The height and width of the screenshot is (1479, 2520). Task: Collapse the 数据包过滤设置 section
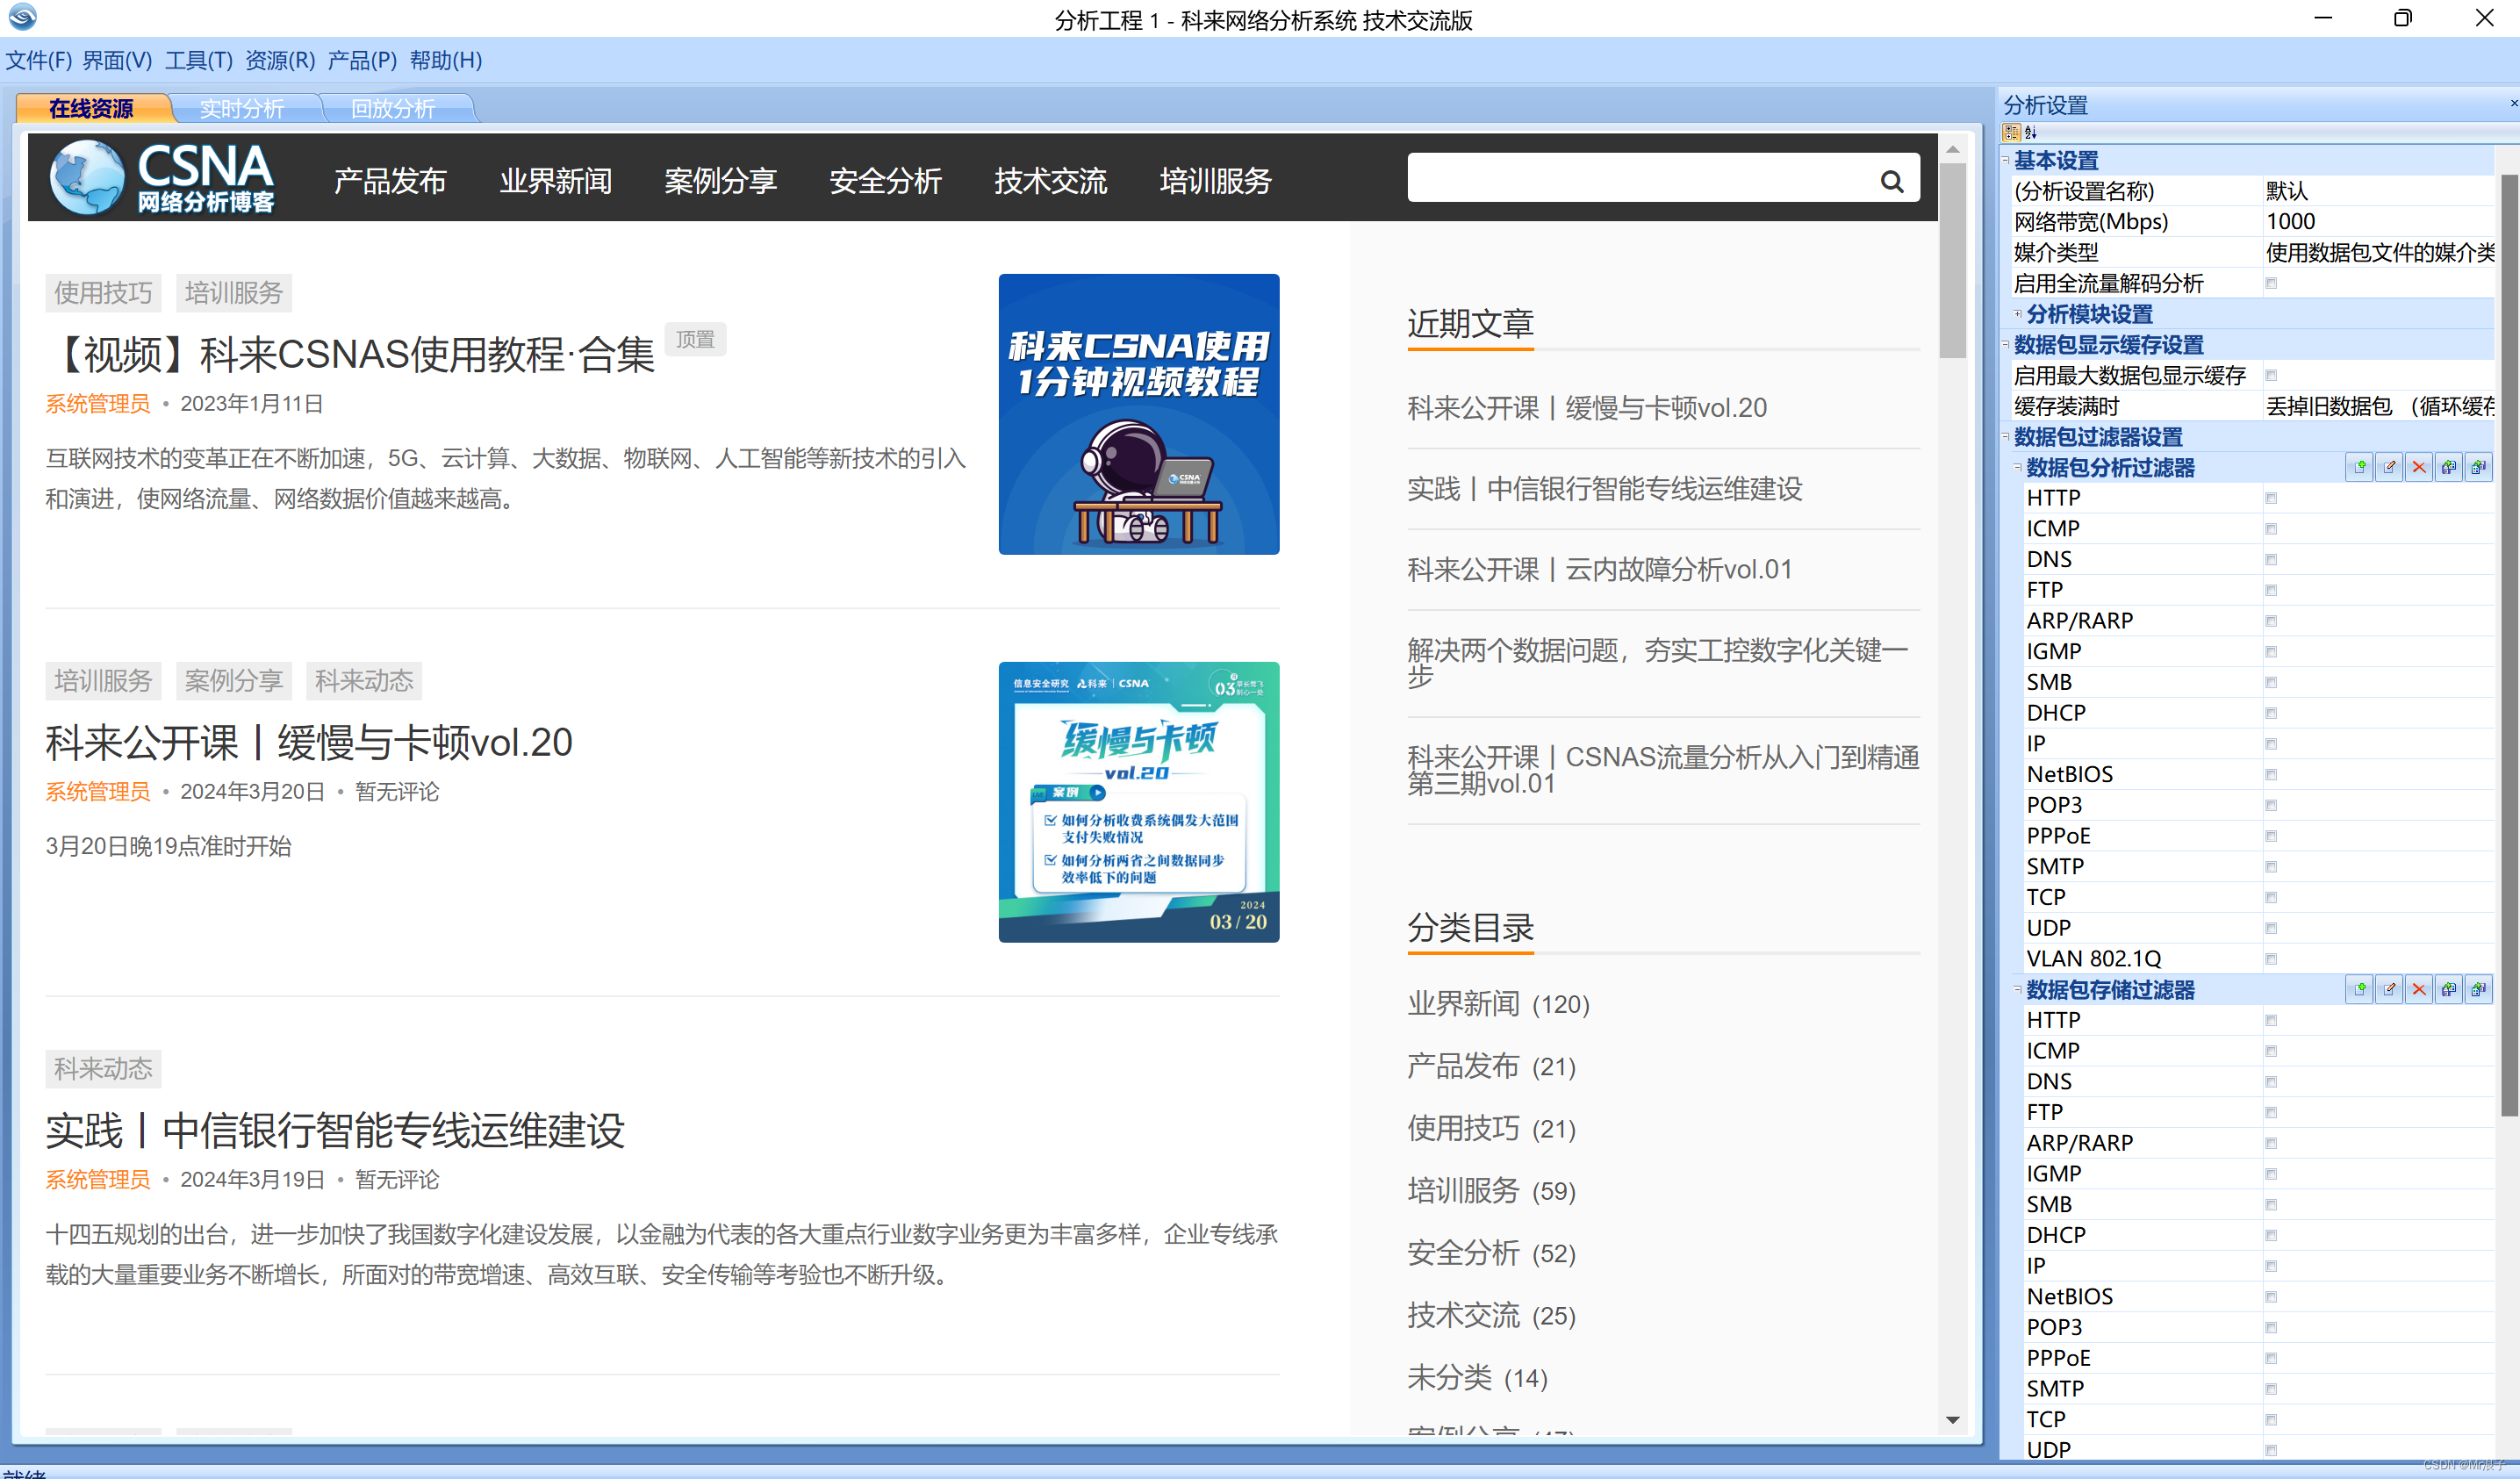[2005, 437]
